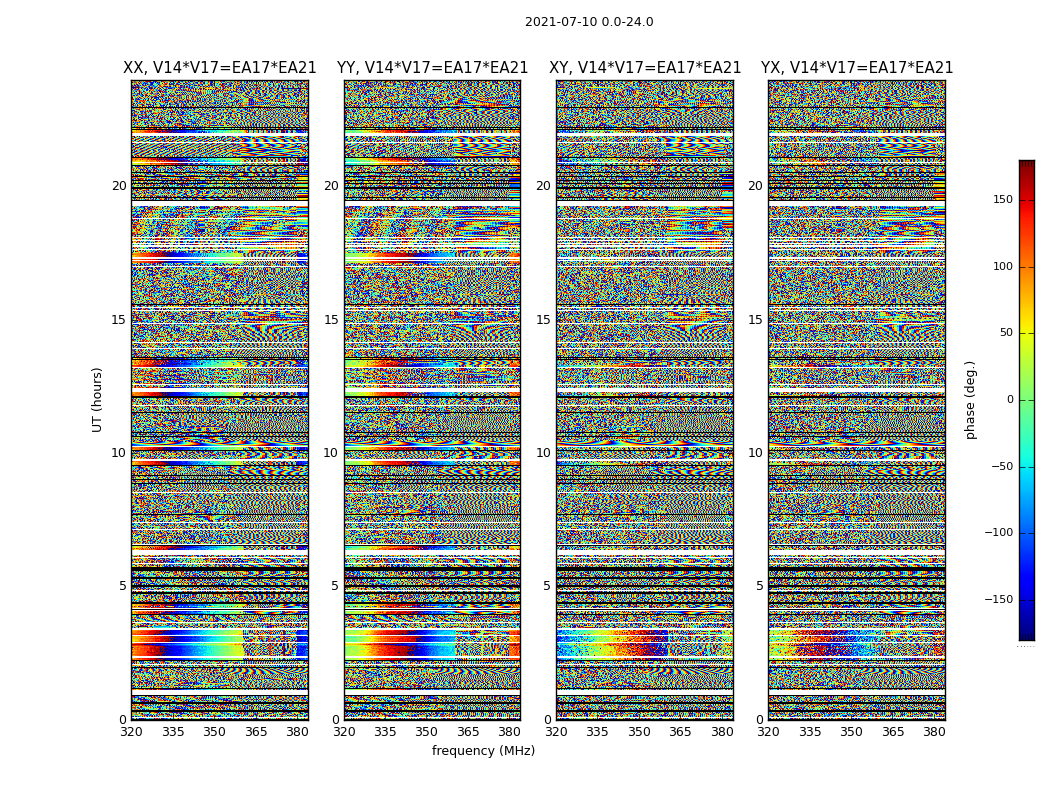Click XY panel y-axis tick 5
This screenshot has height=800, width=1050.
[547, 586]
